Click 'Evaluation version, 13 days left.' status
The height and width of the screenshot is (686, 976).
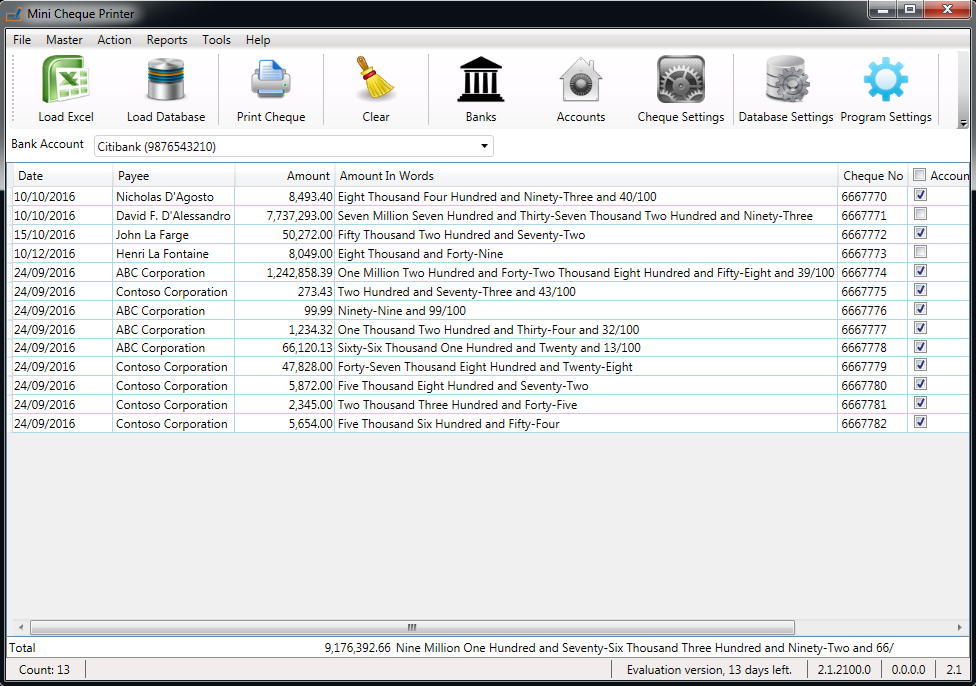point(709,670)
